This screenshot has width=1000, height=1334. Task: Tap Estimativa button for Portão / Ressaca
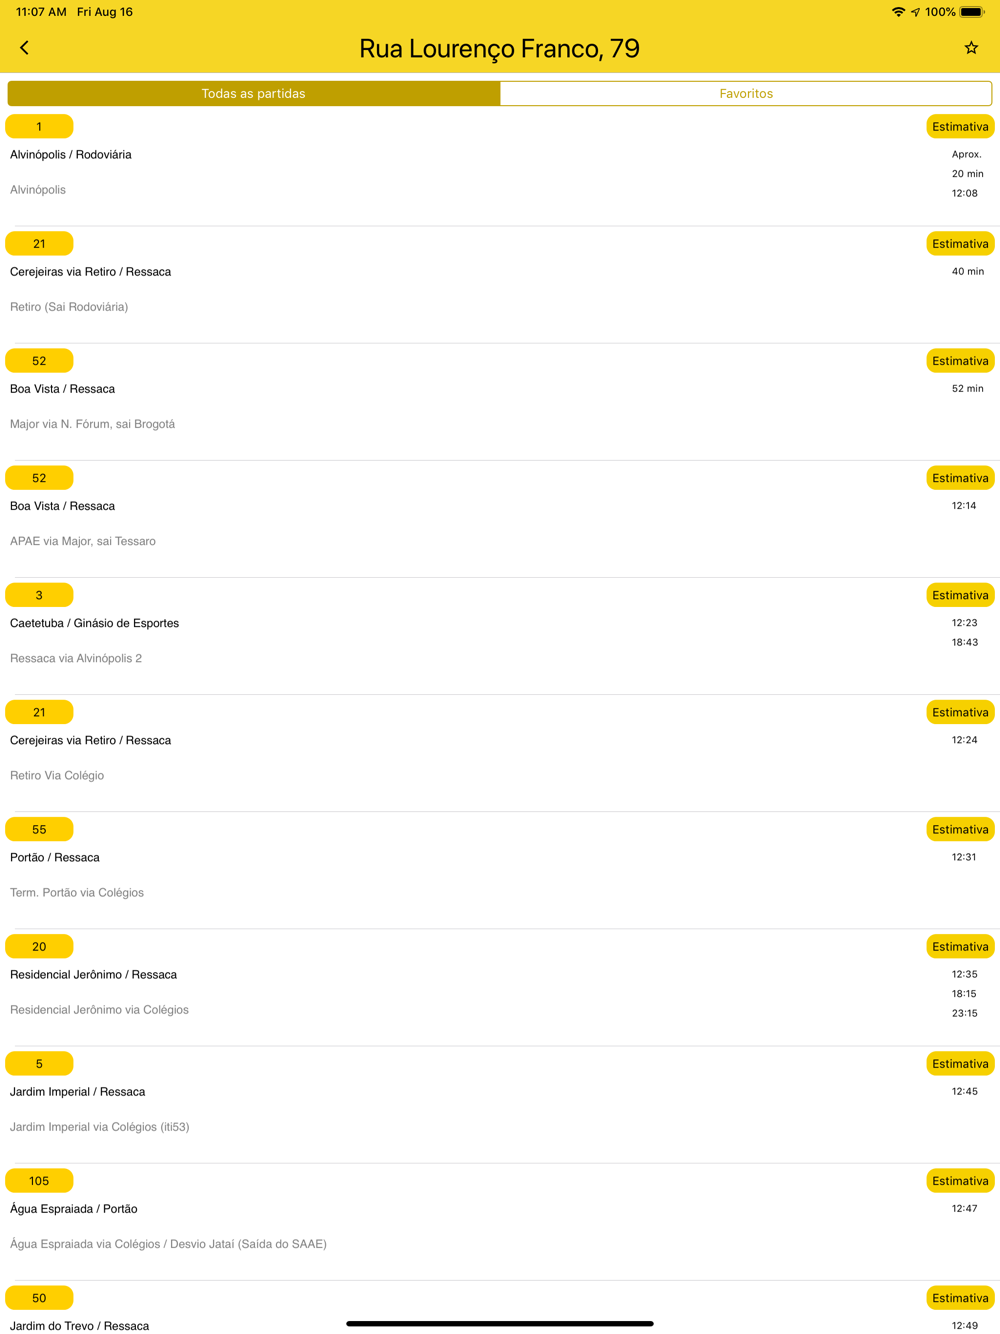pyautogui.click(x=960, y=830)
